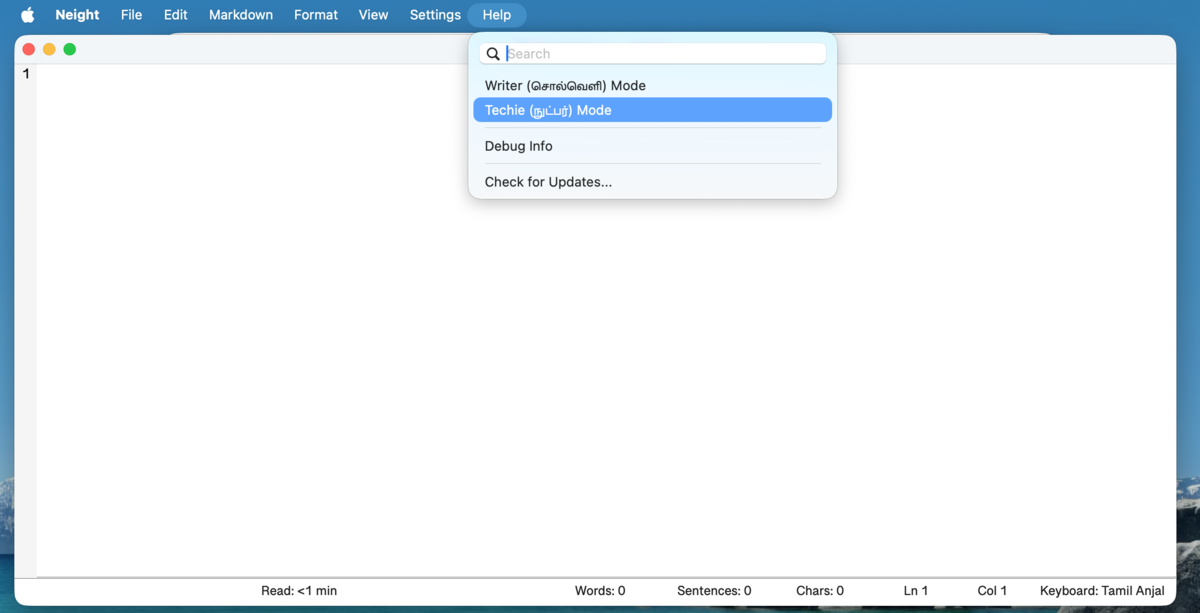This screenshot has width=1200, height=613.
Task: Open the Neight application menu
Action: click(77, 15)
